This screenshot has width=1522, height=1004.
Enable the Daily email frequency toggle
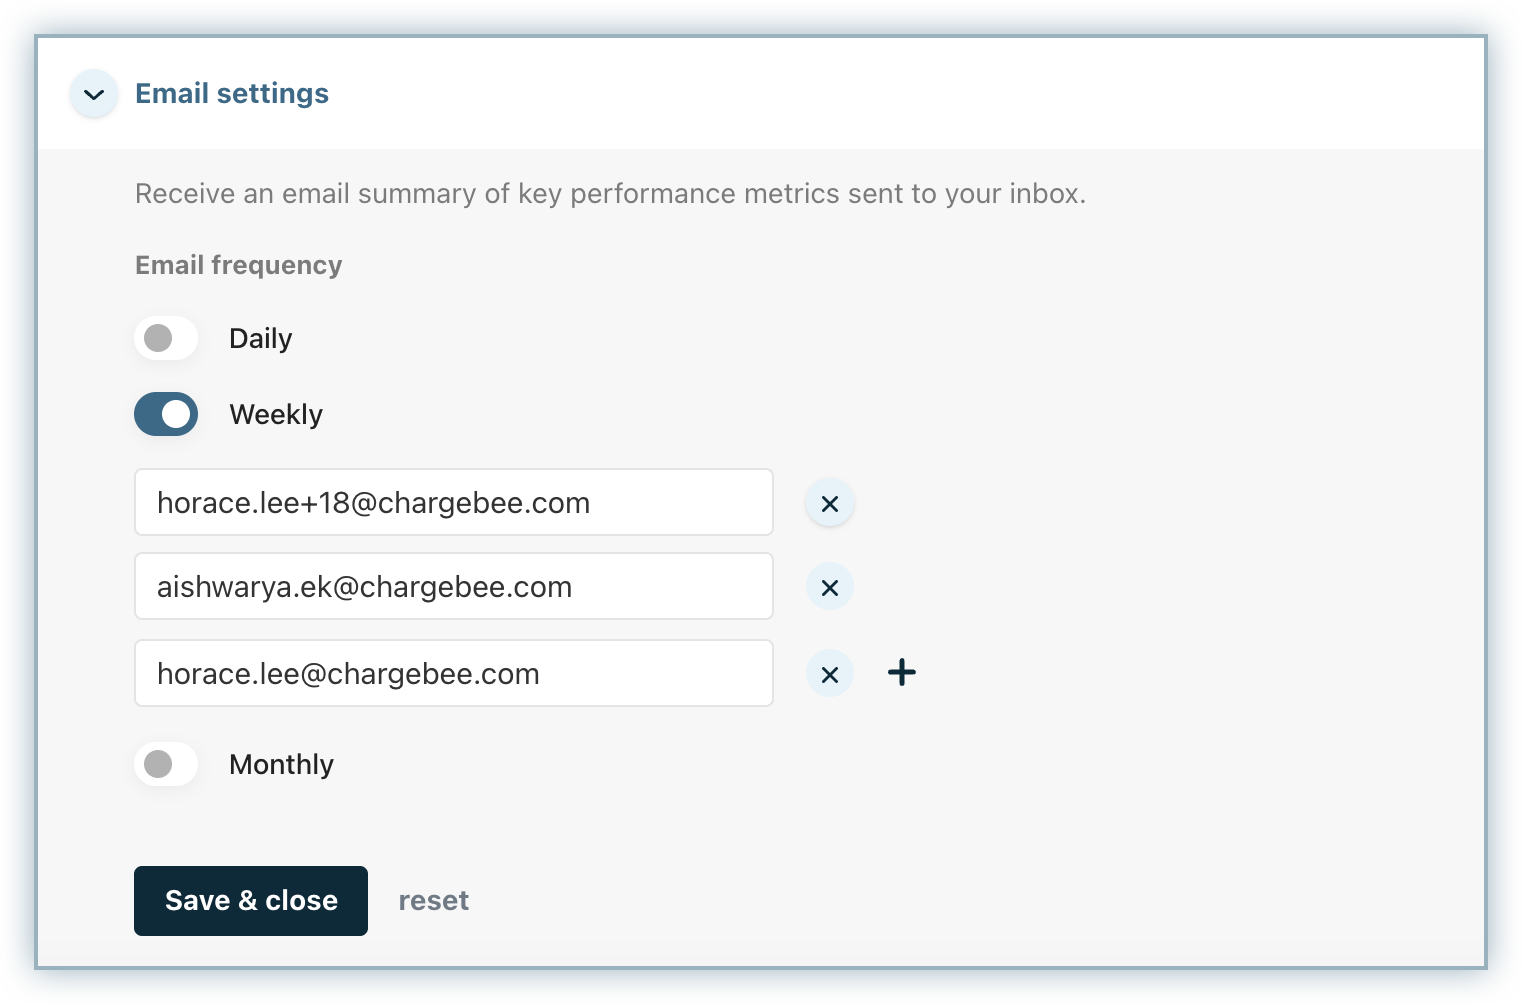[x=166, y=338]
